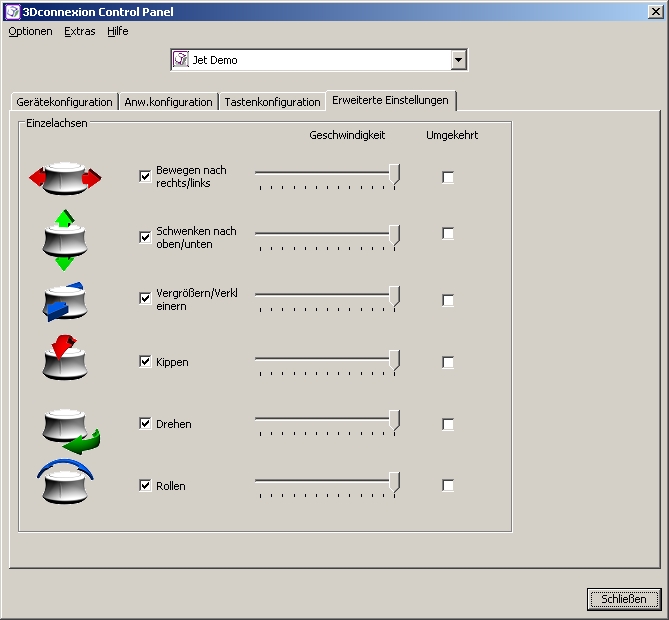Open the Hilfe menu
Image resolution: width=669 pixels, height=620 pixels.
click(x=118, y=32)
